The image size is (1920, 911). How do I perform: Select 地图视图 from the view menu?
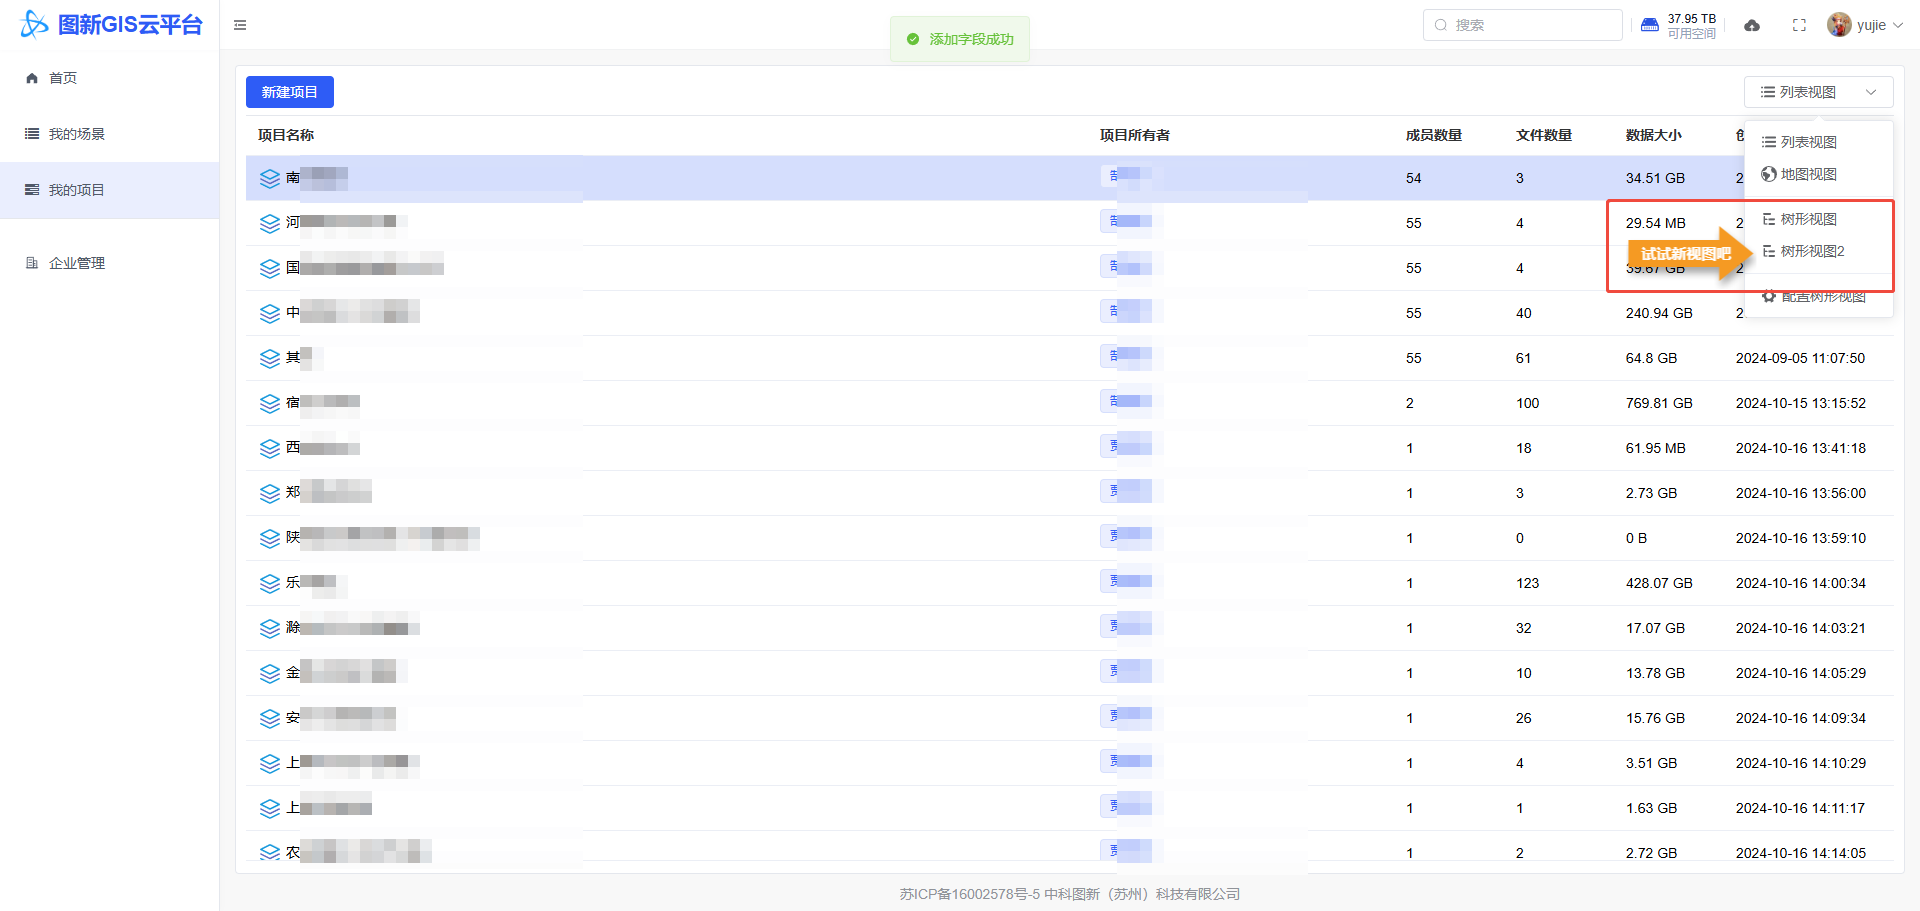[1808, 174]
